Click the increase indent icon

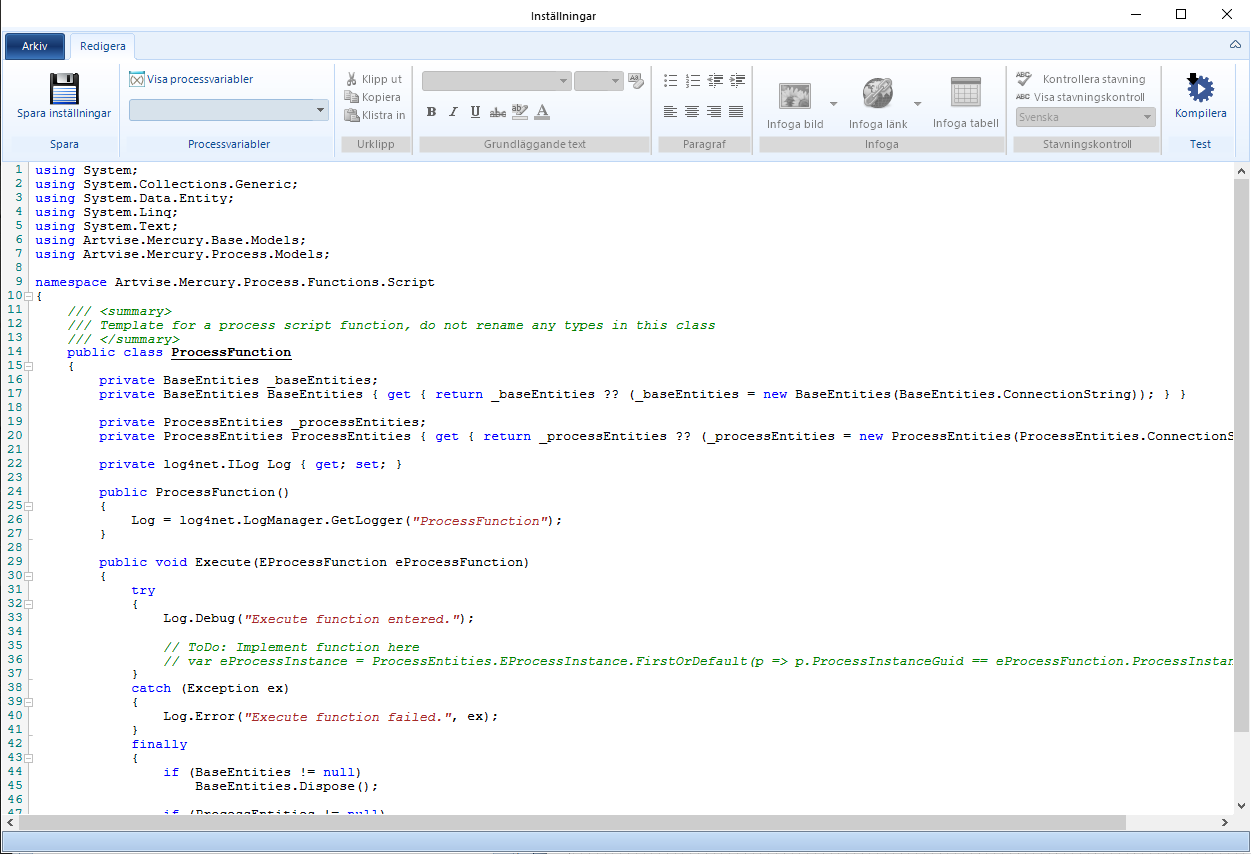(737, 80)
